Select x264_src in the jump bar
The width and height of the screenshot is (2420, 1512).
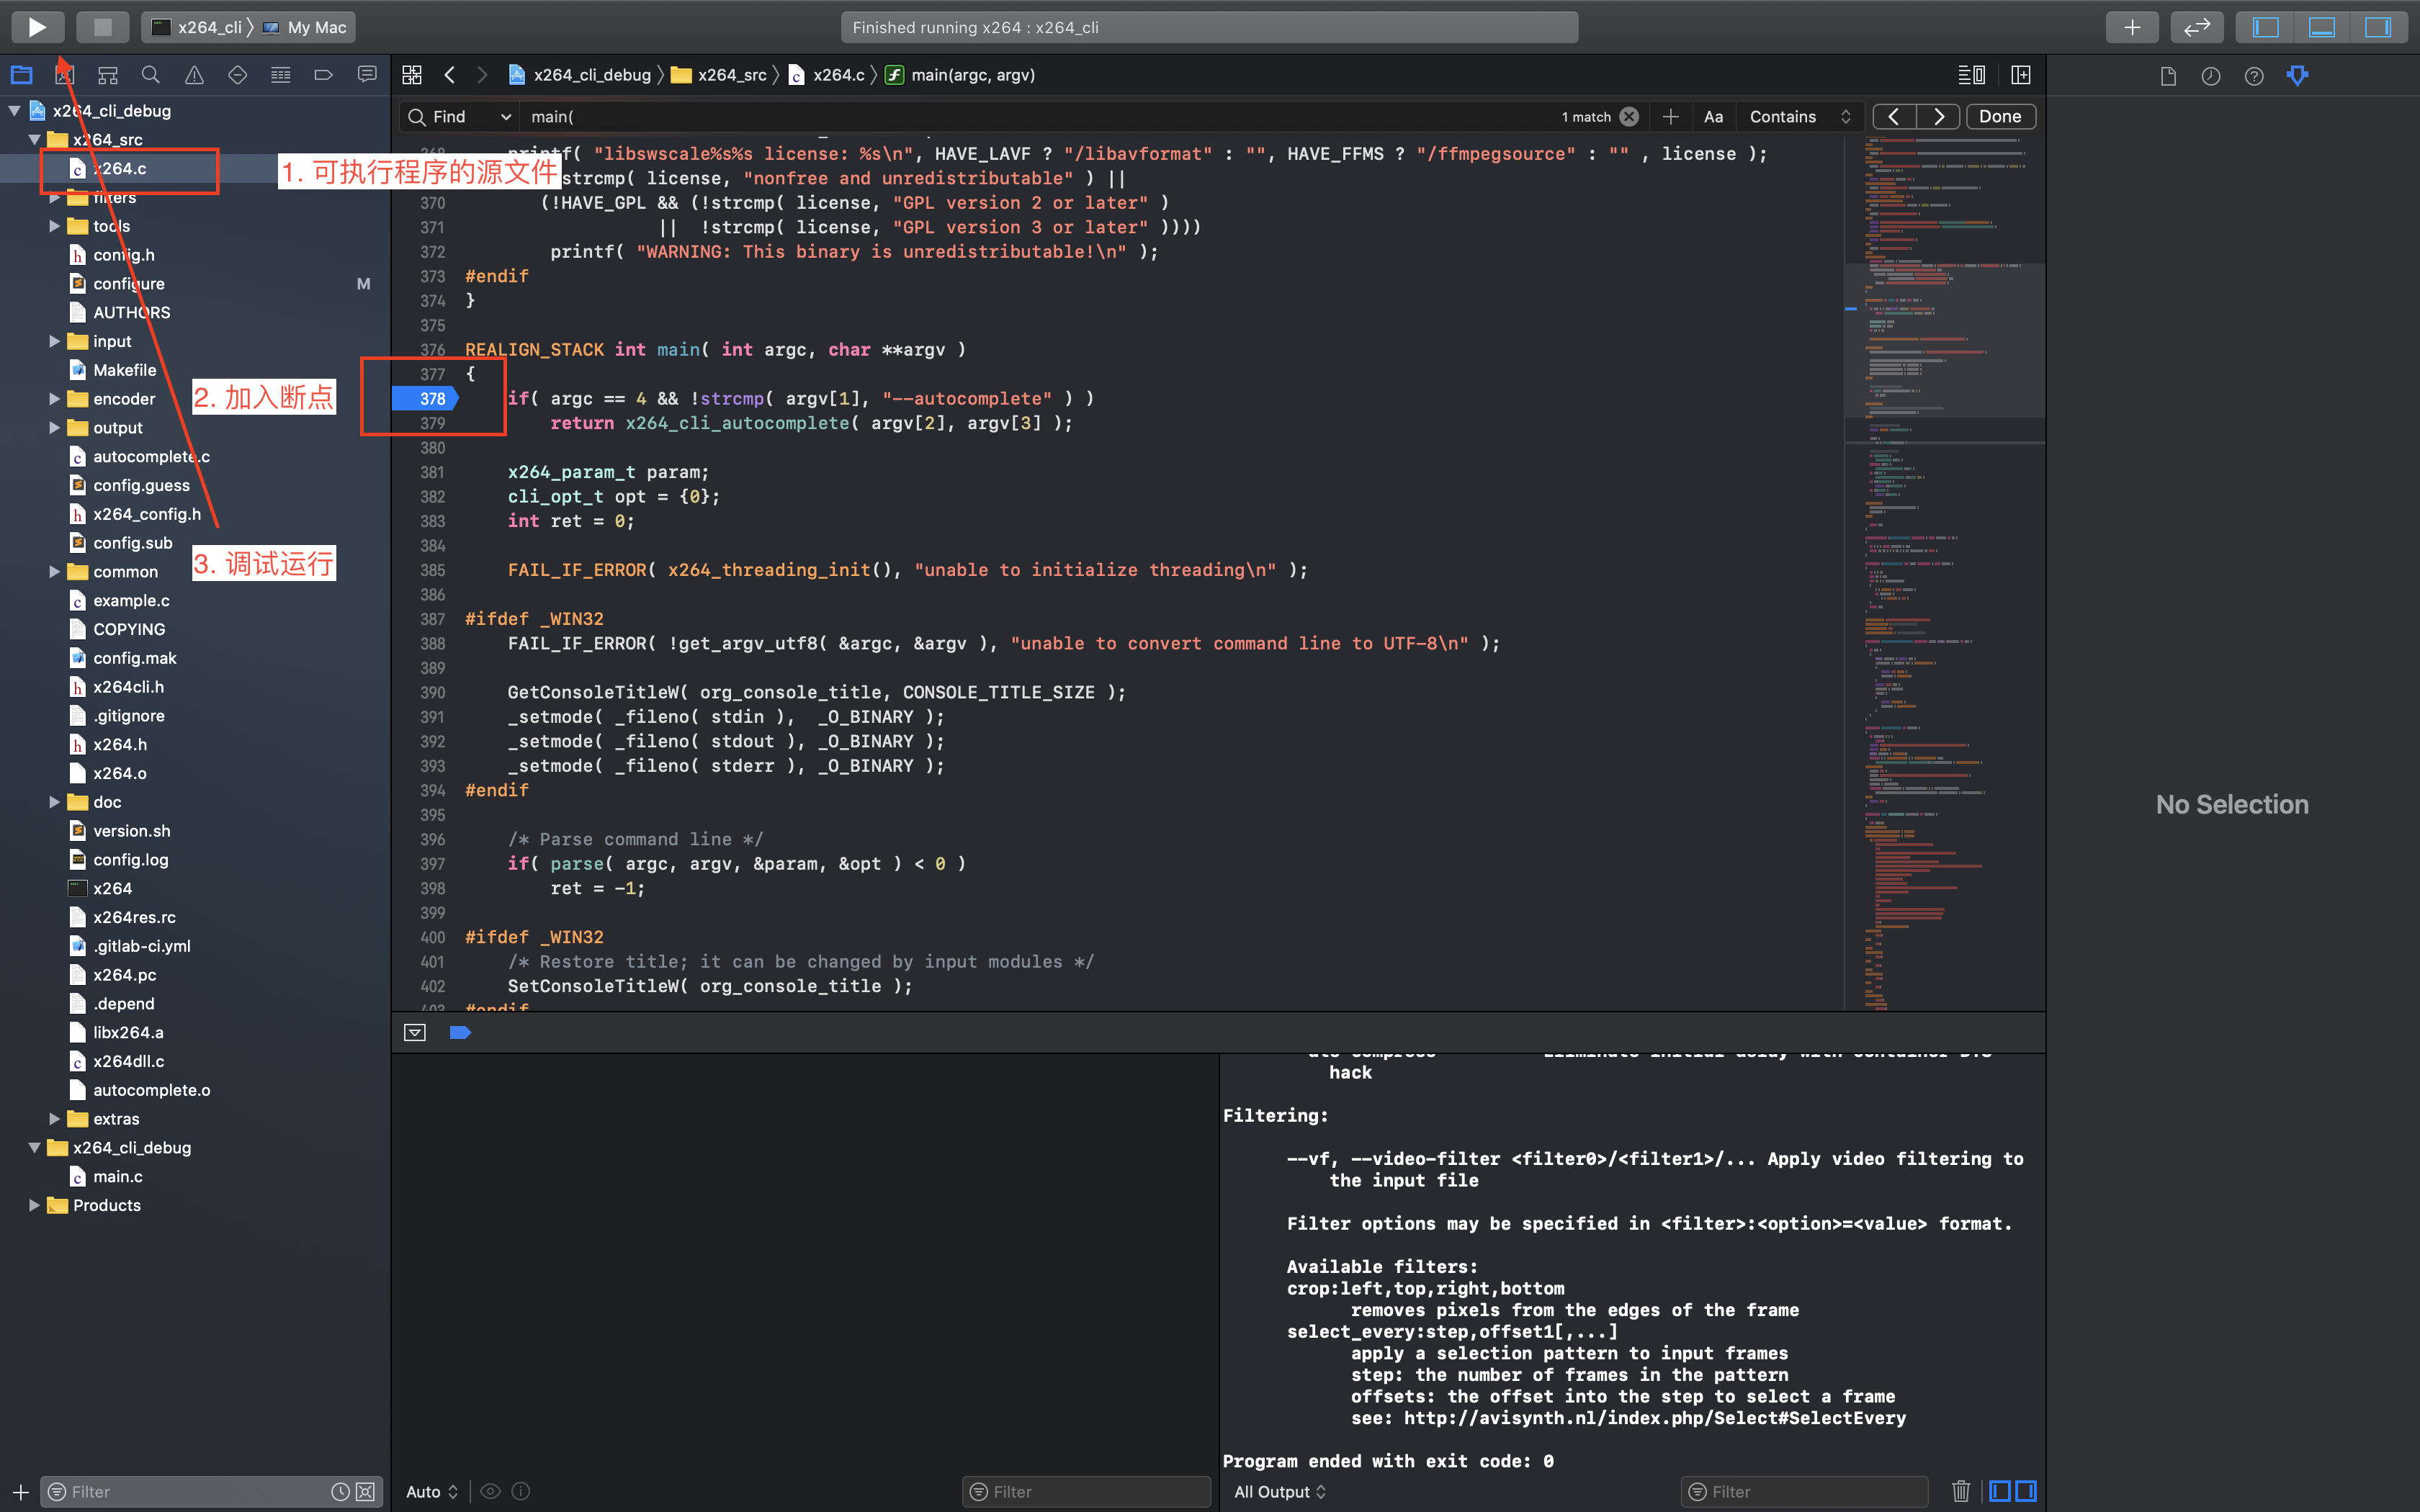click(731, 75)
